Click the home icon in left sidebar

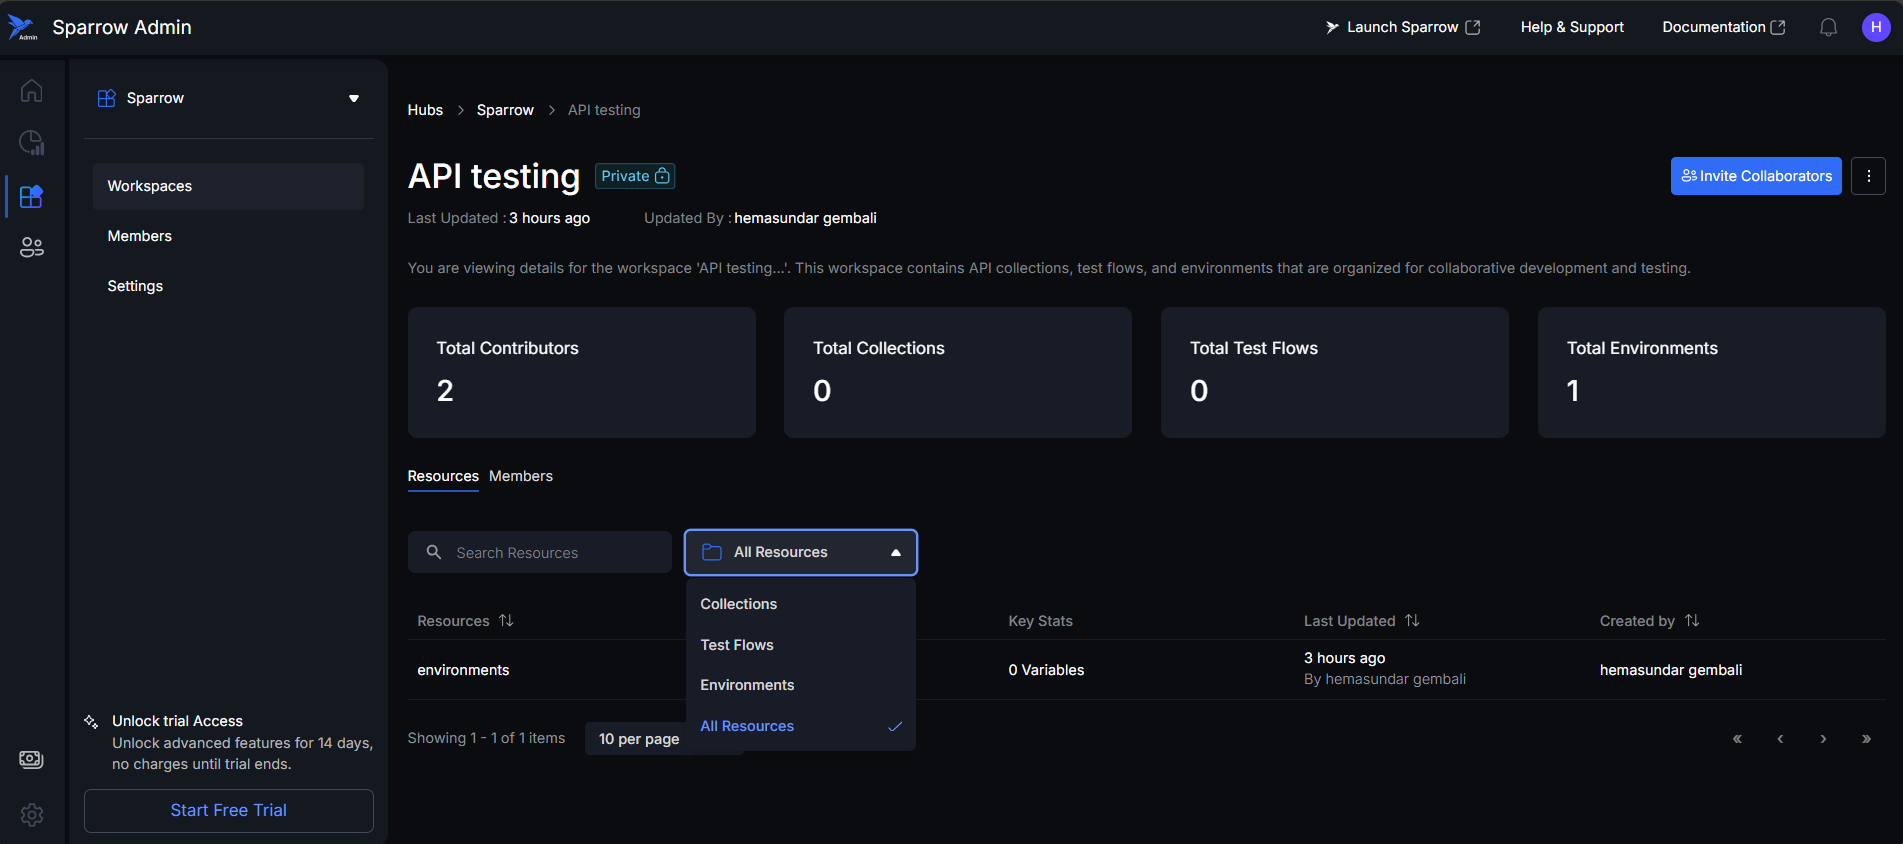31,91
